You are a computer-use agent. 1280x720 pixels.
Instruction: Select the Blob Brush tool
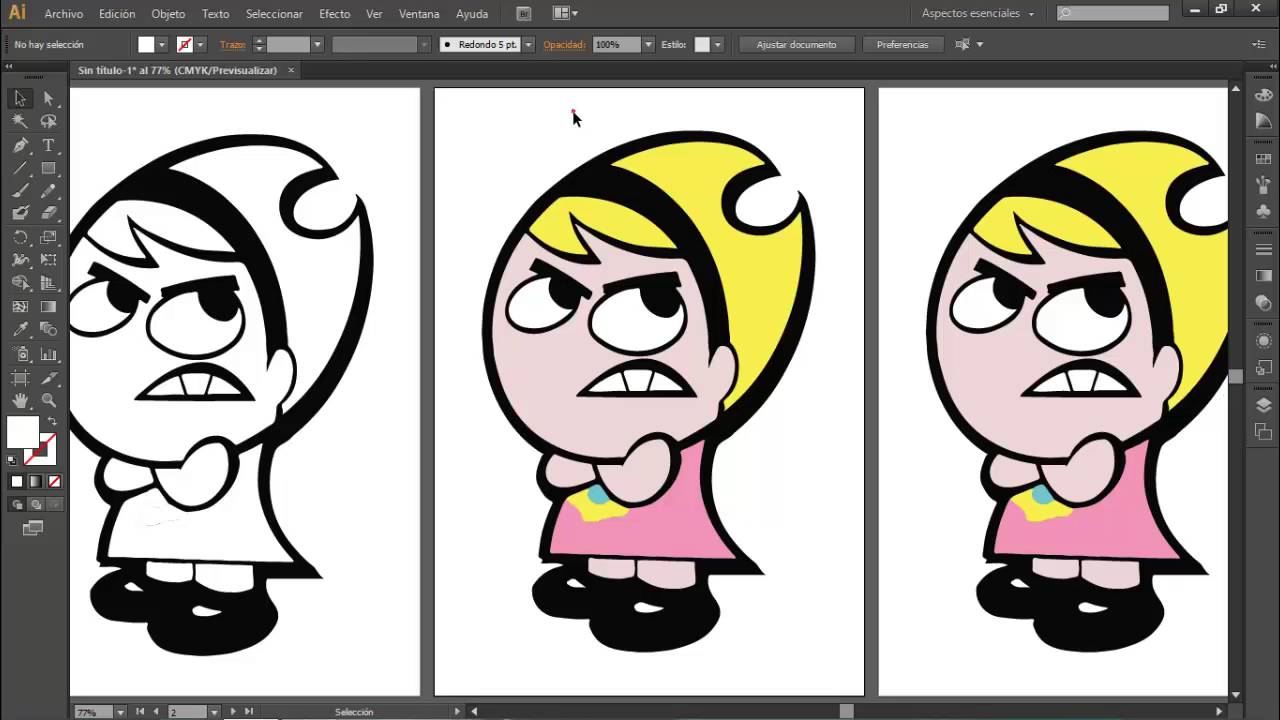click(x=20, y=212)
